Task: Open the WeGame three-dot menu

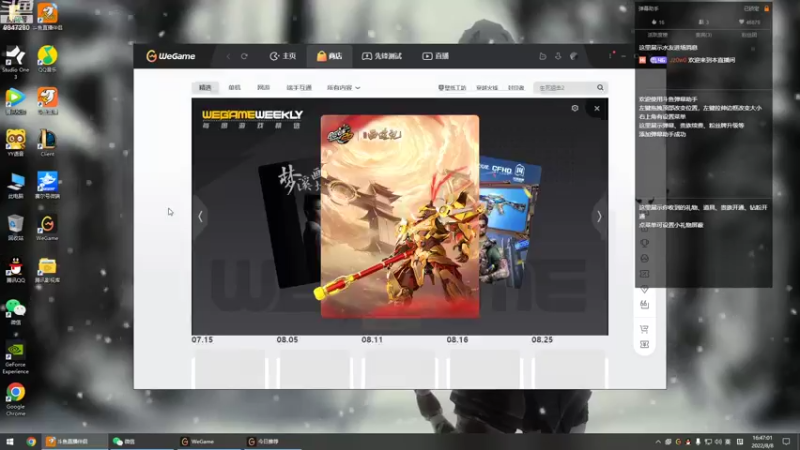Action: (x=610, y=56)
